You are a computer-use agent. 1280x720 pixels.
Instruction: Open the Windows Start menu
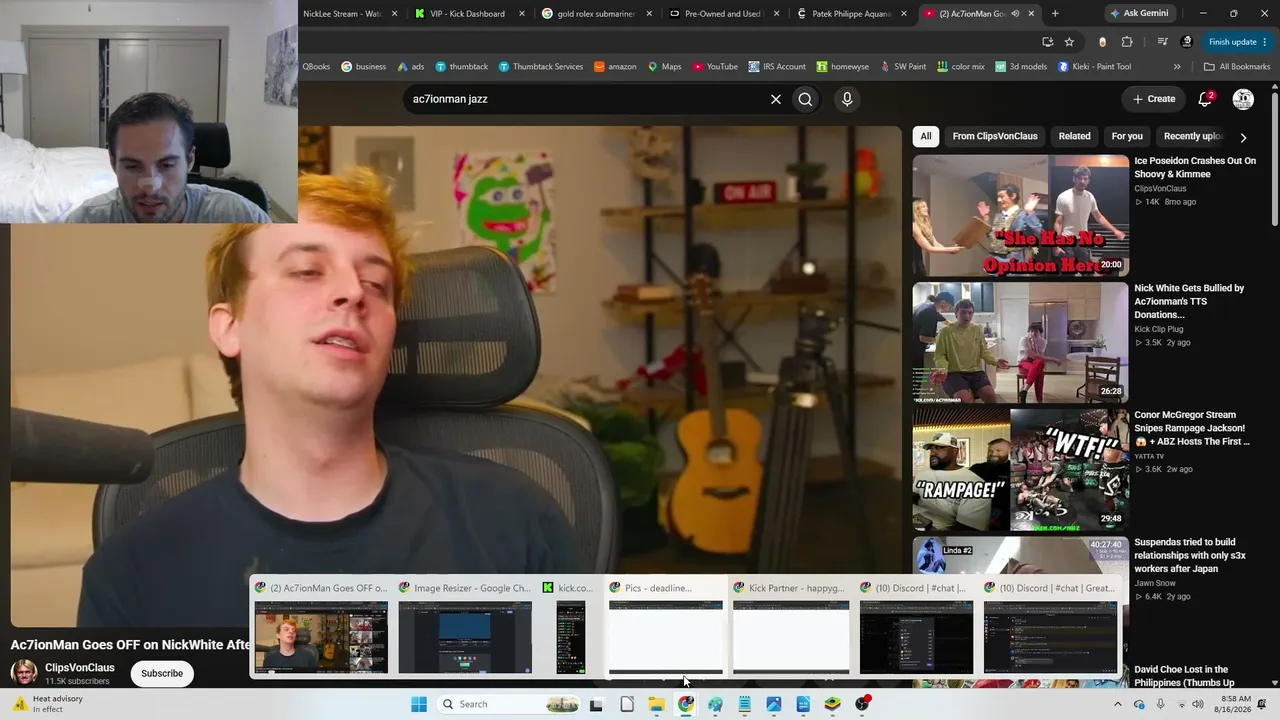(419, 704)
